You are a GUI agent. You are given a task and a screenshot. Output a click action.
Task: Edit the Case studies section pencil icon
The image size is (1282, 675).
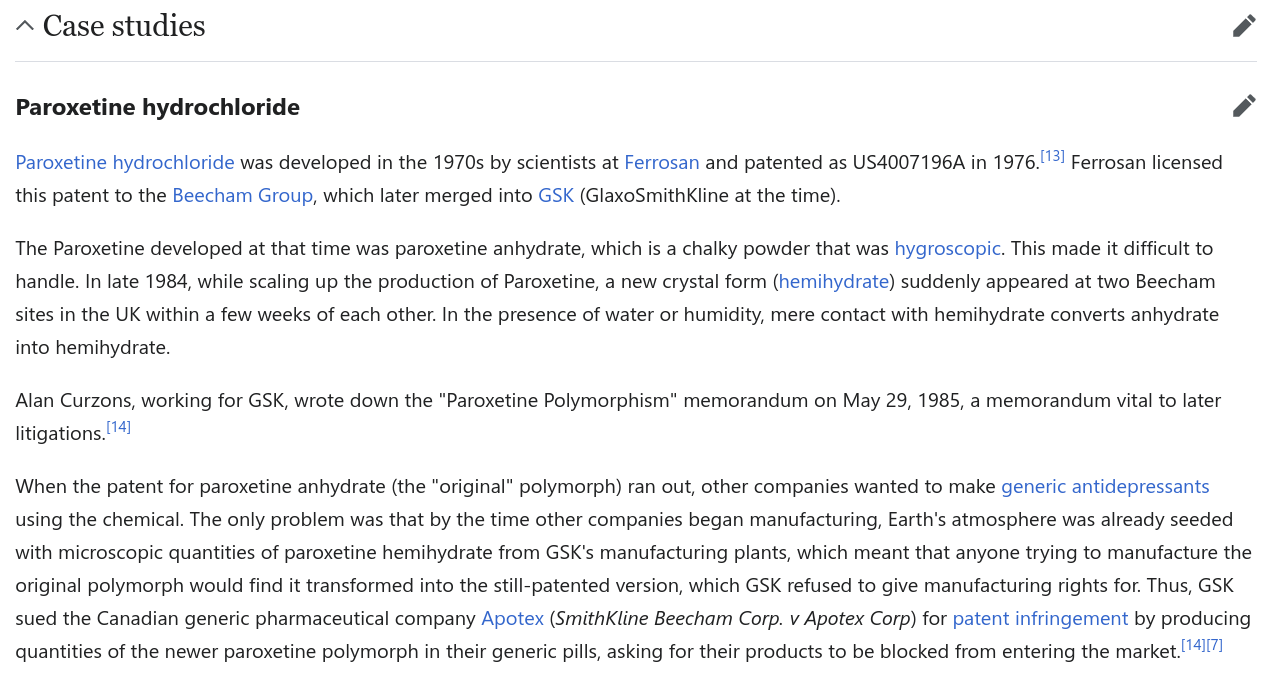[x=1244, y=26]
